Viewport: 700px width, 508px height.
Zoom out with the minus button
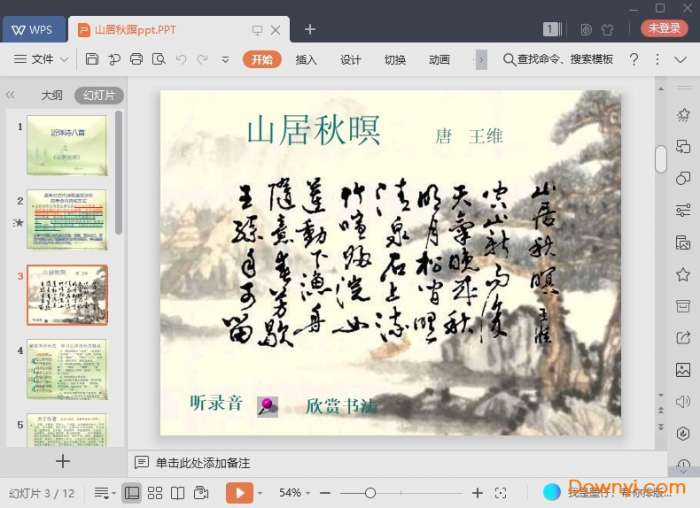(x=325, y=493)
